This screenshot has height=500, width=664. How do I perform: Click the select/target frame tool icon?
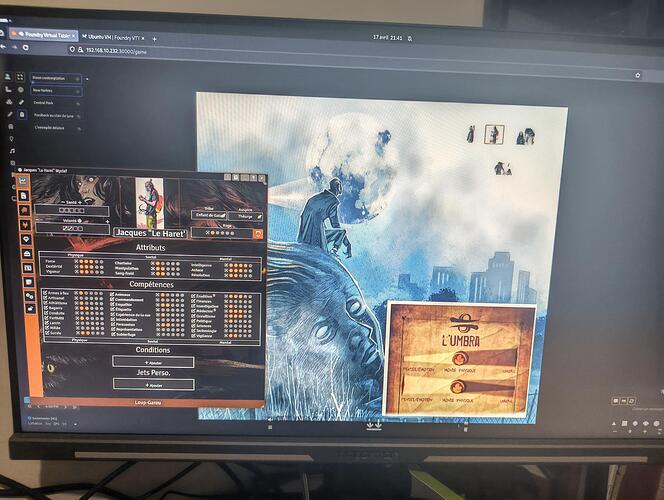pos(20,77)
